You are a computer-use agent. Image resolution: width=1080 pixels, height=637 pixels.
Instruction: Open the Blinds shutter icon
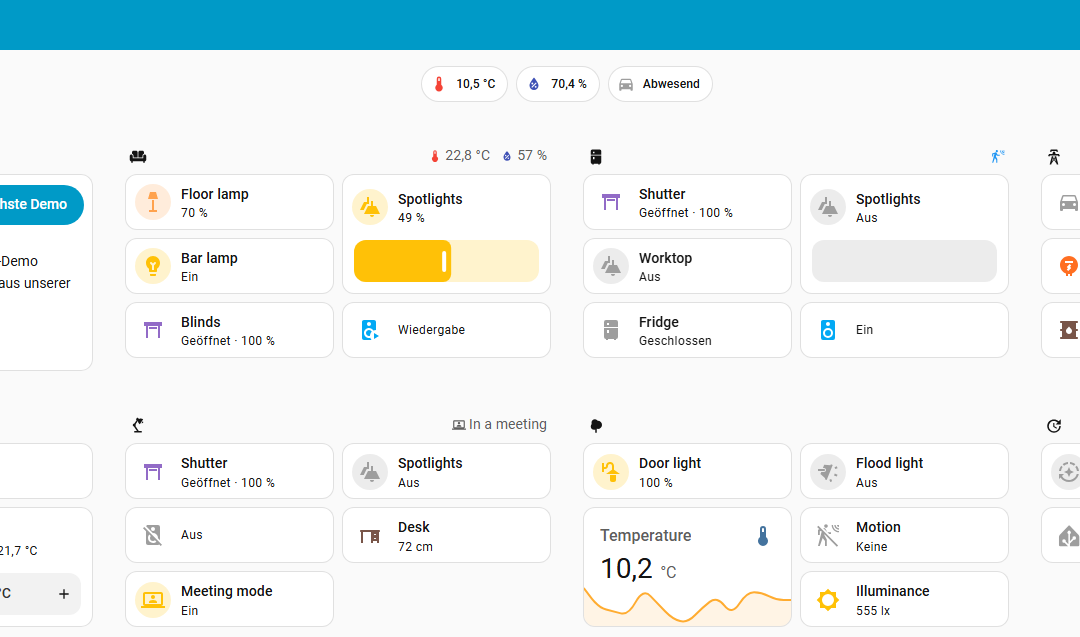coord(152,330)
